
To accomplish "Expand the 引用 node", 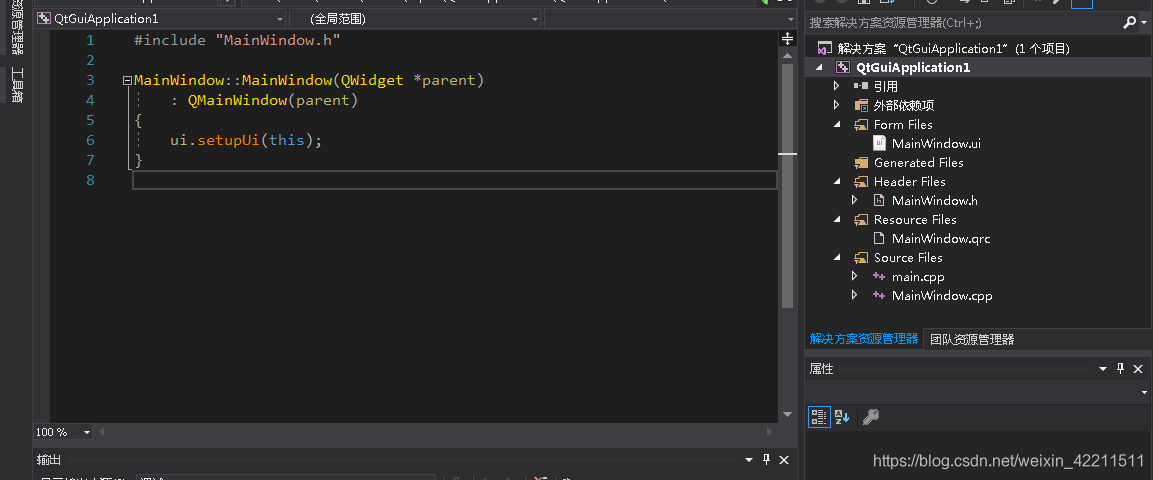I will pyautogui.click(x=837, y=87).
